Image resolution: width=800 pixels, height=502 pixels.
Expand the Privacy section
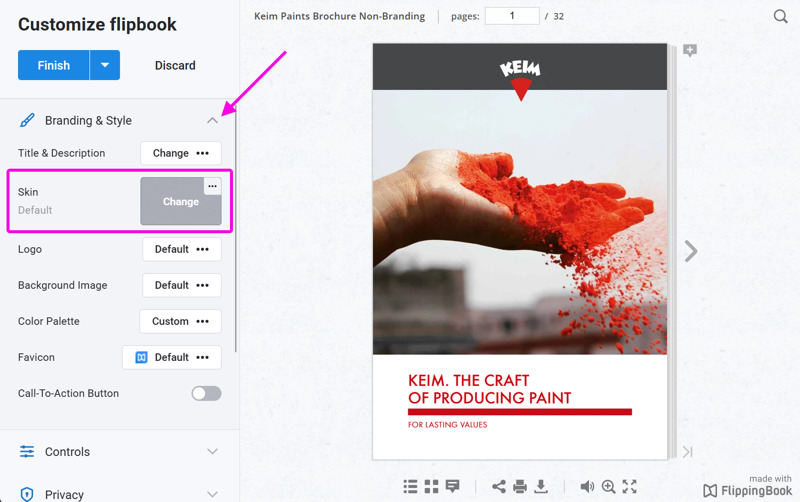(212, 494)
